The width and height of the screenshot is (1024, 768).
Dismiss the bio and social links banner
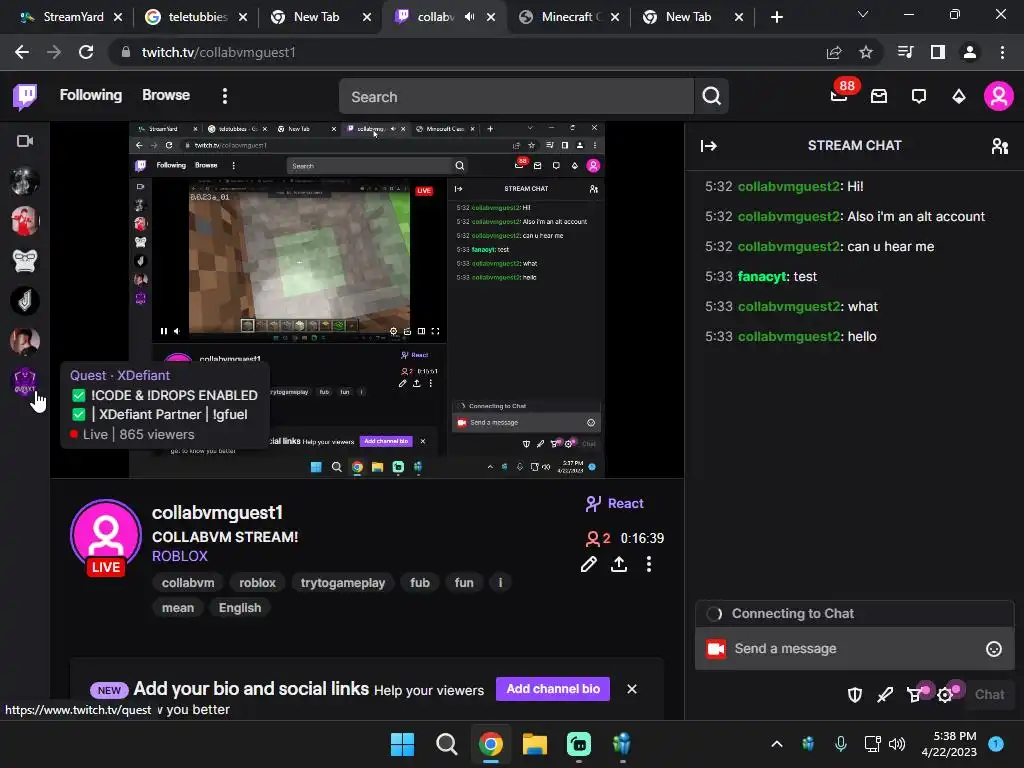click(632, 689)
